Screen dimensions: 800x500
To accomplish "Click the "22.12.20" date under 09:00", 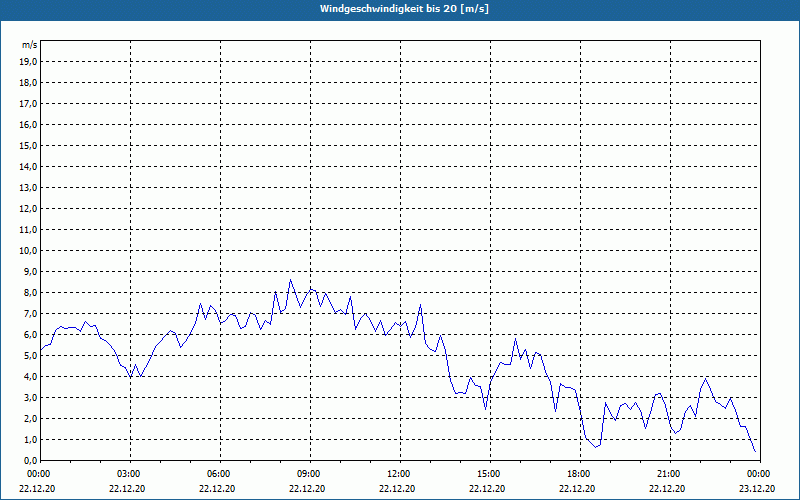I will point(307,488).
